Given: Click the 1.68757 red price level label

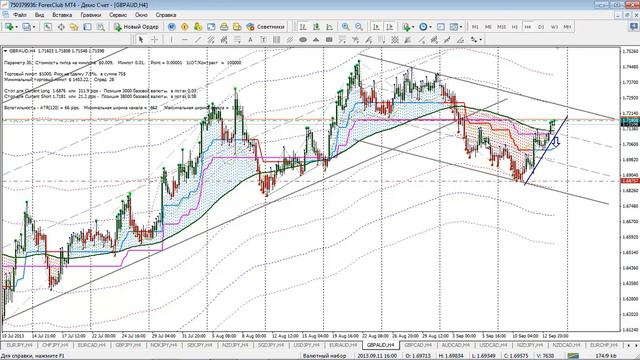Looking at the screenshot, I should (629, 181).
